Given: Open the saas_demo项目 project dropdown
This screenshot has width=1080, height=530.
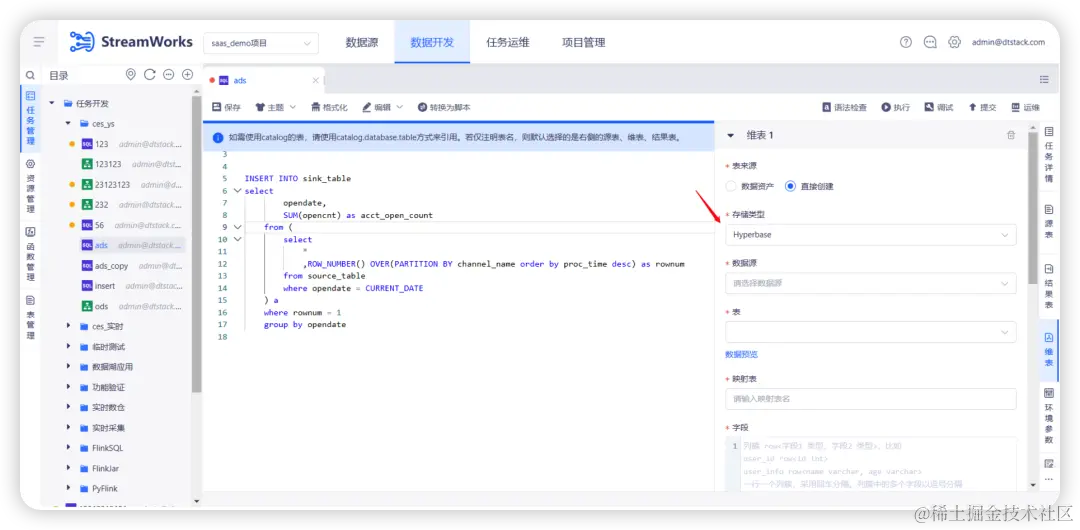Looking at the screenshot, I should [261, 43].
